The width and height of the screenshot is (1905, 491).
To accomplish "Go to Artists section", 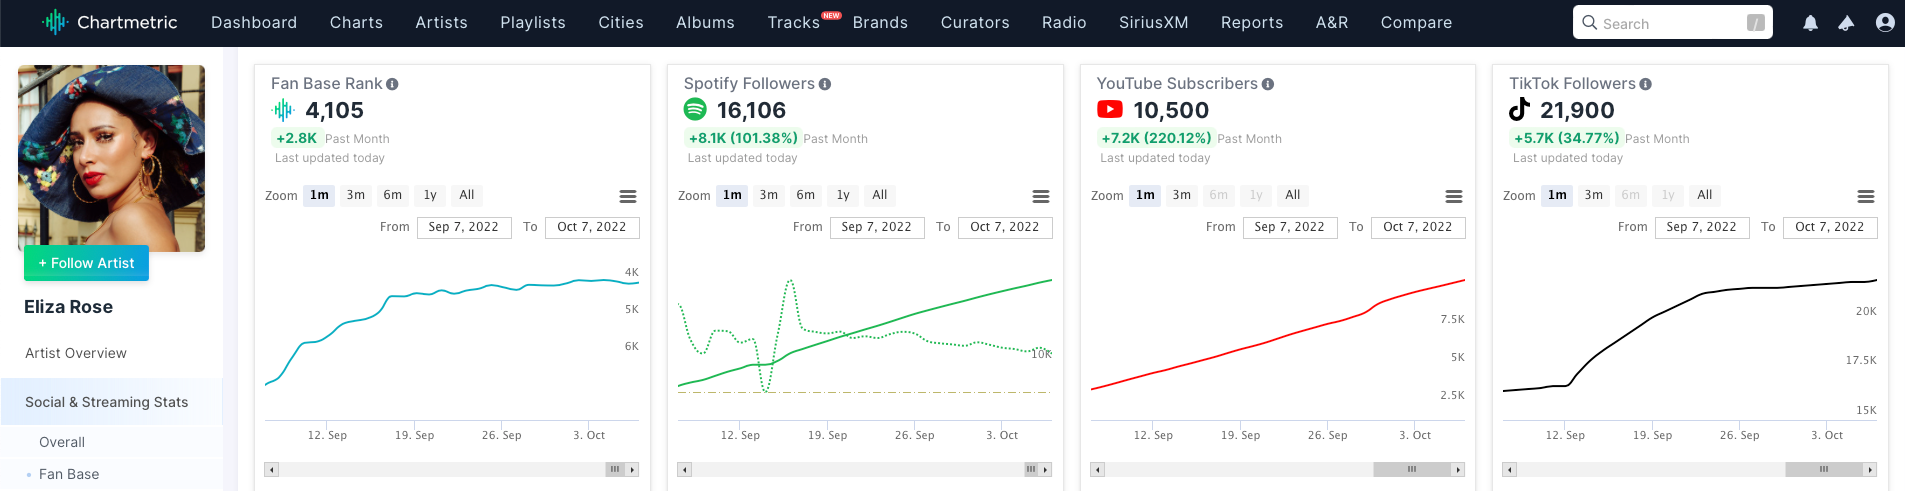I will pyautogui.click(x=441, y=22).
